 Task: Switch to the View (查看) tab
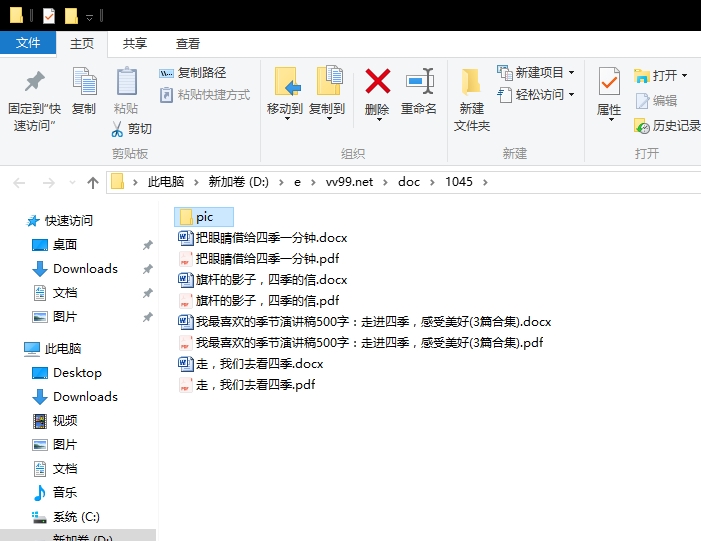[x=188, y=44]
